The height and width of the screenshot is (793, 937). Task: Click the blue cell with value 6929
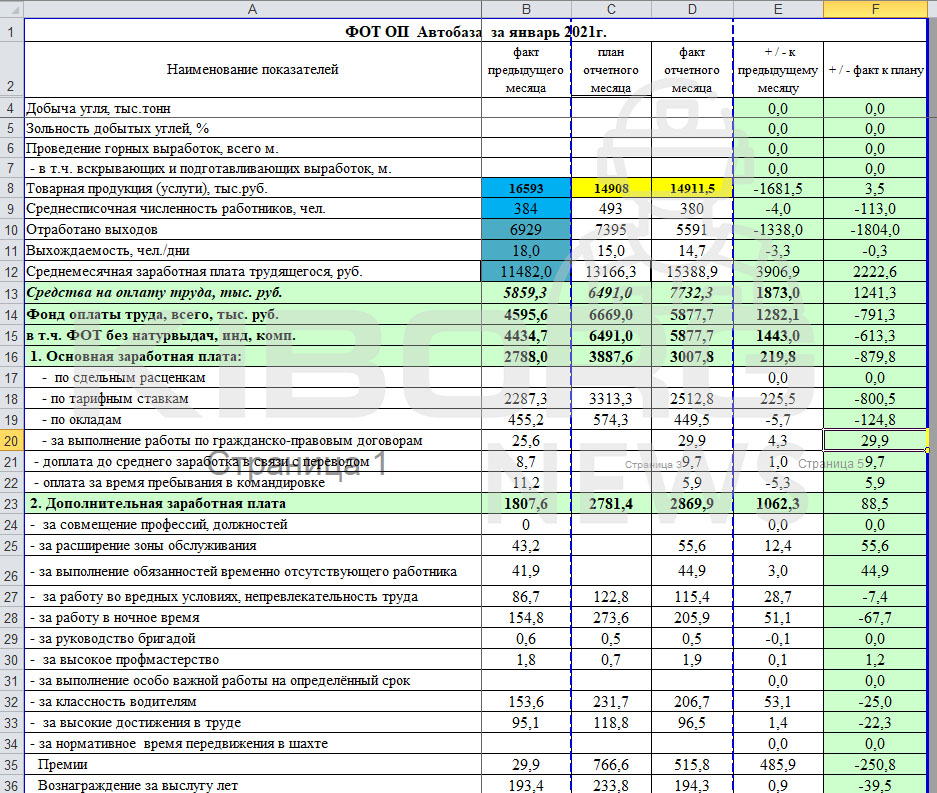pyautogui.click(x=526, y=229)
